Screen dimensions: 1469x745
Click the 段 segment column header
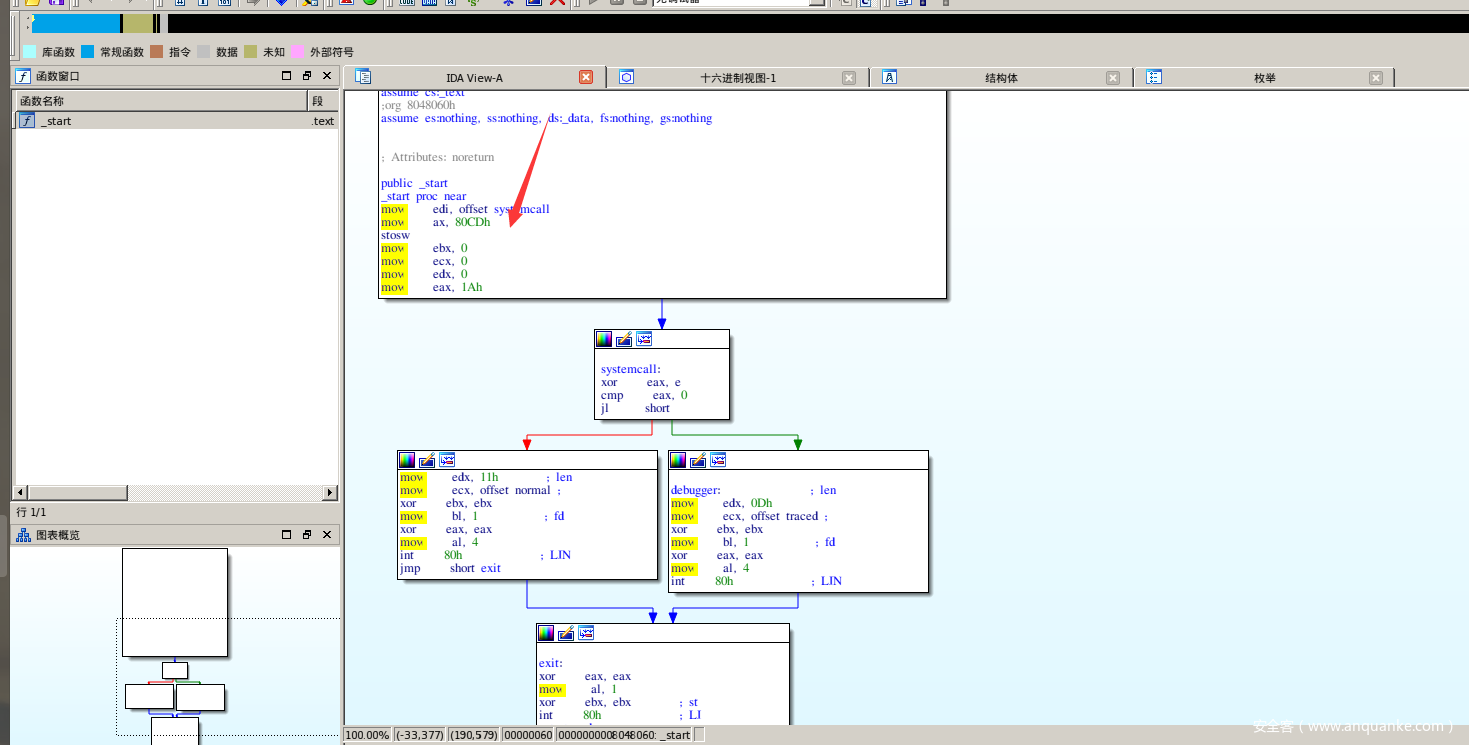[x=322, y=101]
